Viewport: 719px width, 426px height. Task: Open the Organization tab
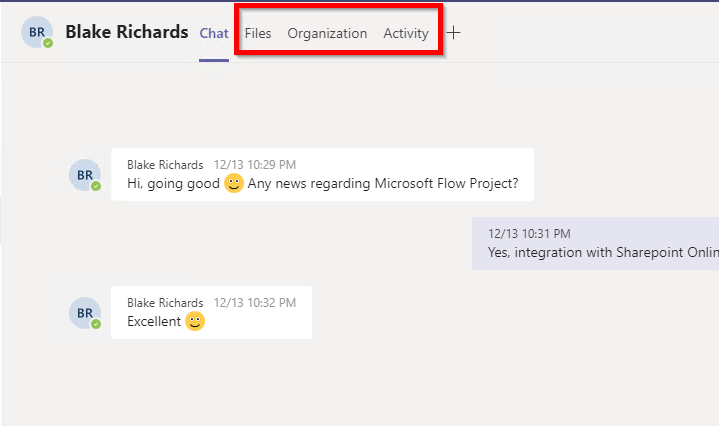click(x=327, y=33)
